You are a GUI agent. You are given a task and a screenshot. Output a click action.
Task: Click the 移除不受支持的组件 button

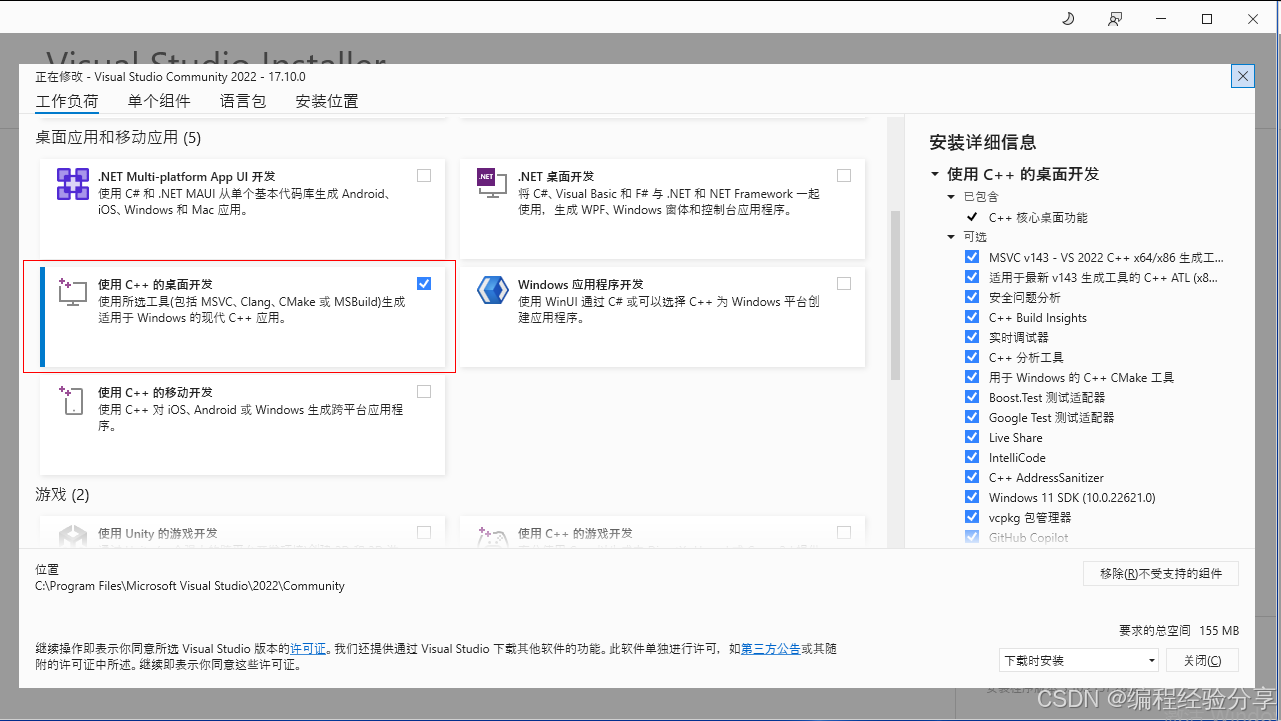click(1160, 573)
